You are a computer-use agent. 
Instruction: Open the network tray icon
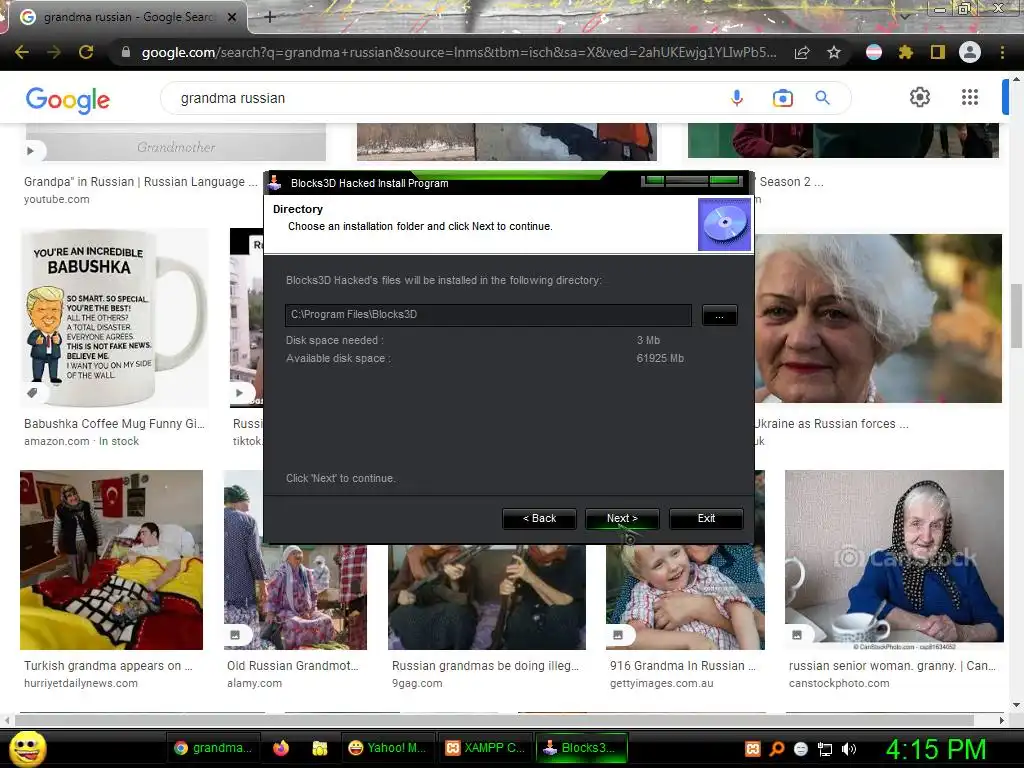[x=825, y=749]
